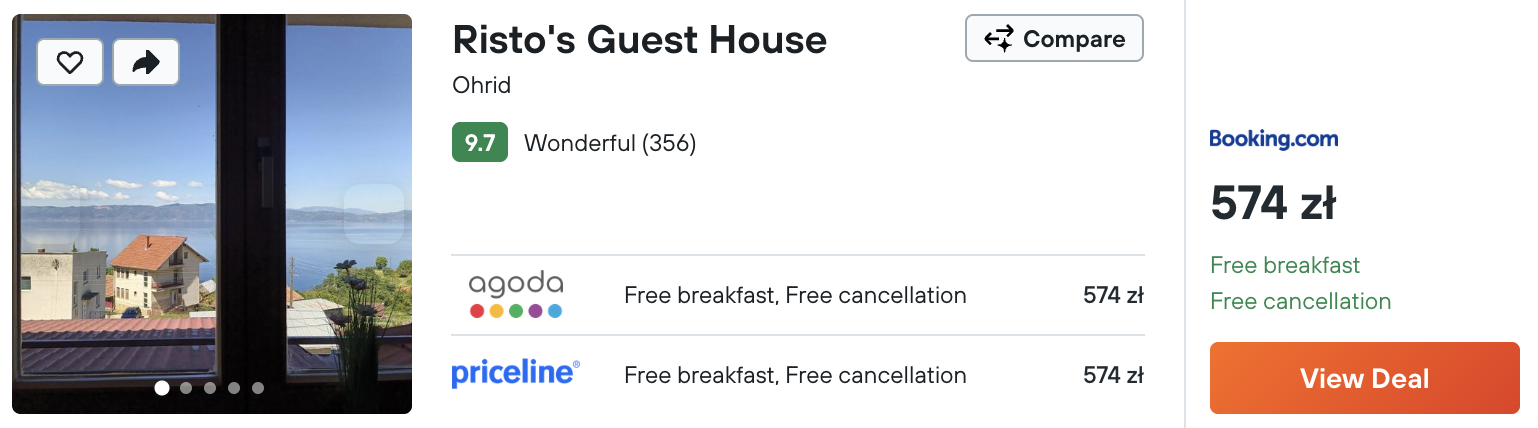Click the agoda 574 zł price

[1114, 295]
